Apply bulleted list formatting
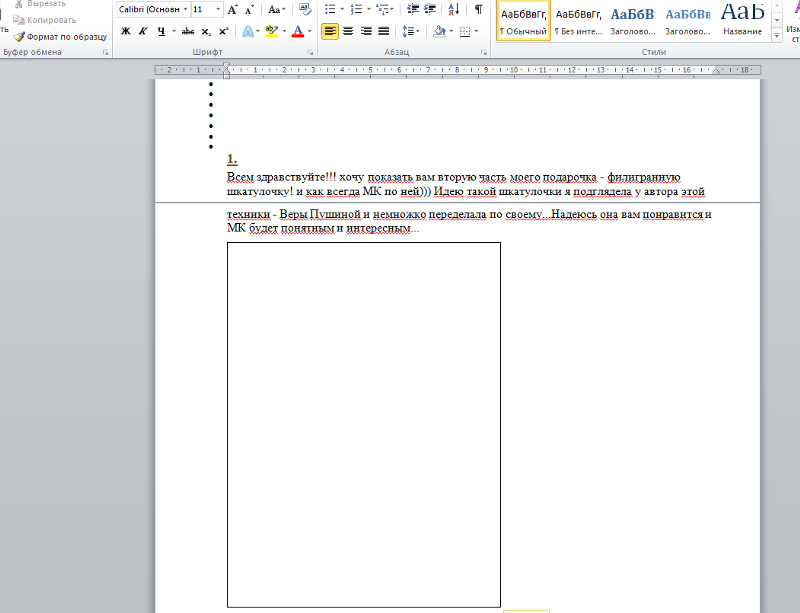 tap(330, 9)
